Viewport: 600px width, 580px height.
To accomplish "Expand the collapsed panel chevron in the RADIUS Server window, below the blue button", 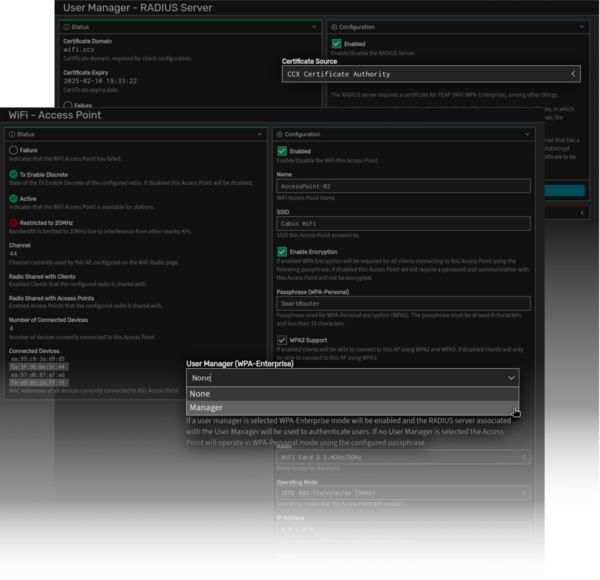I will pos(582,213).
